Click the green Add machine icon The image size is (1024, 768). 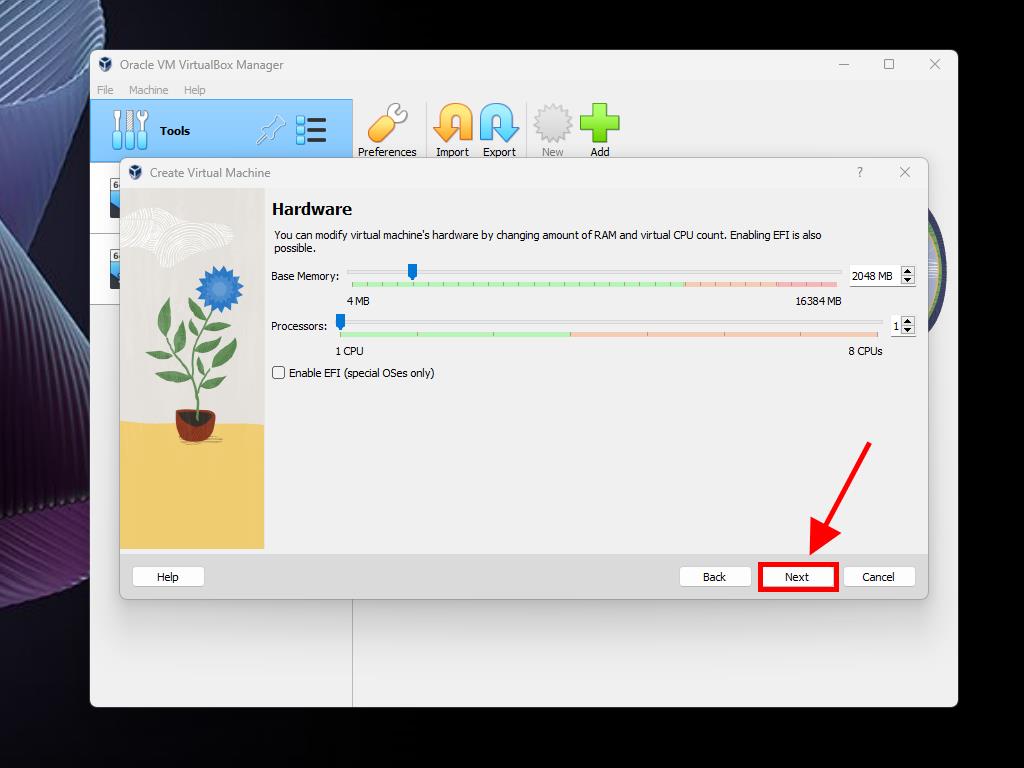[x=599, y=125]
